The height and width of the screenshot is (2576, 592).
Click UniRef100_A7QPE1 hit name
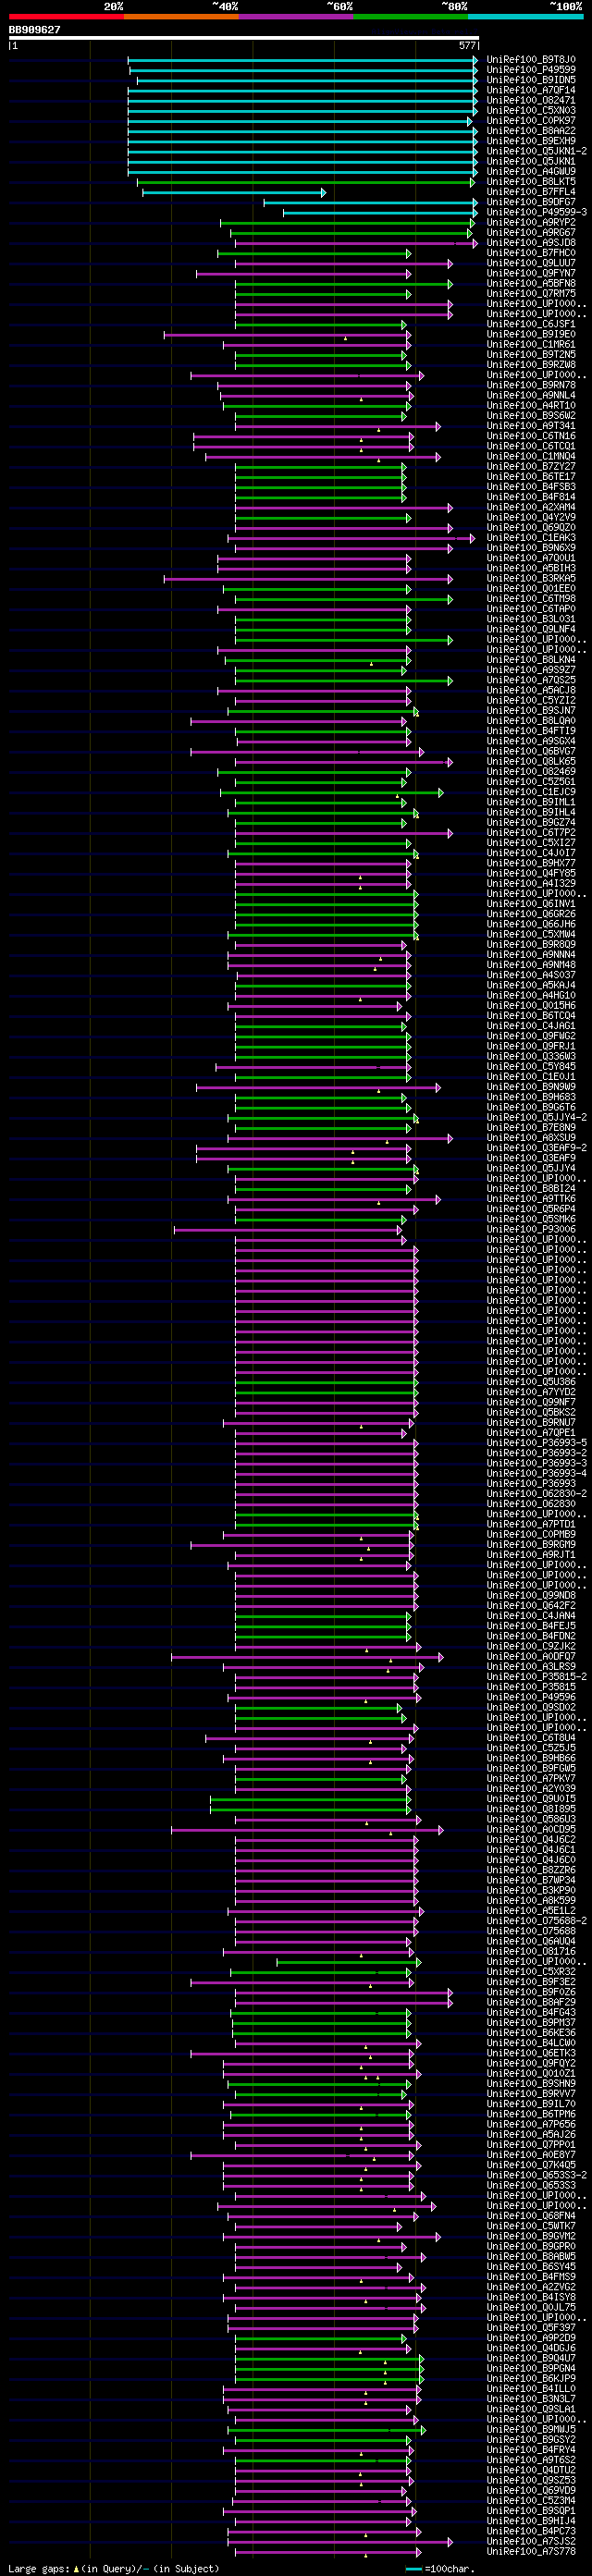click(x=531, y=1433)
